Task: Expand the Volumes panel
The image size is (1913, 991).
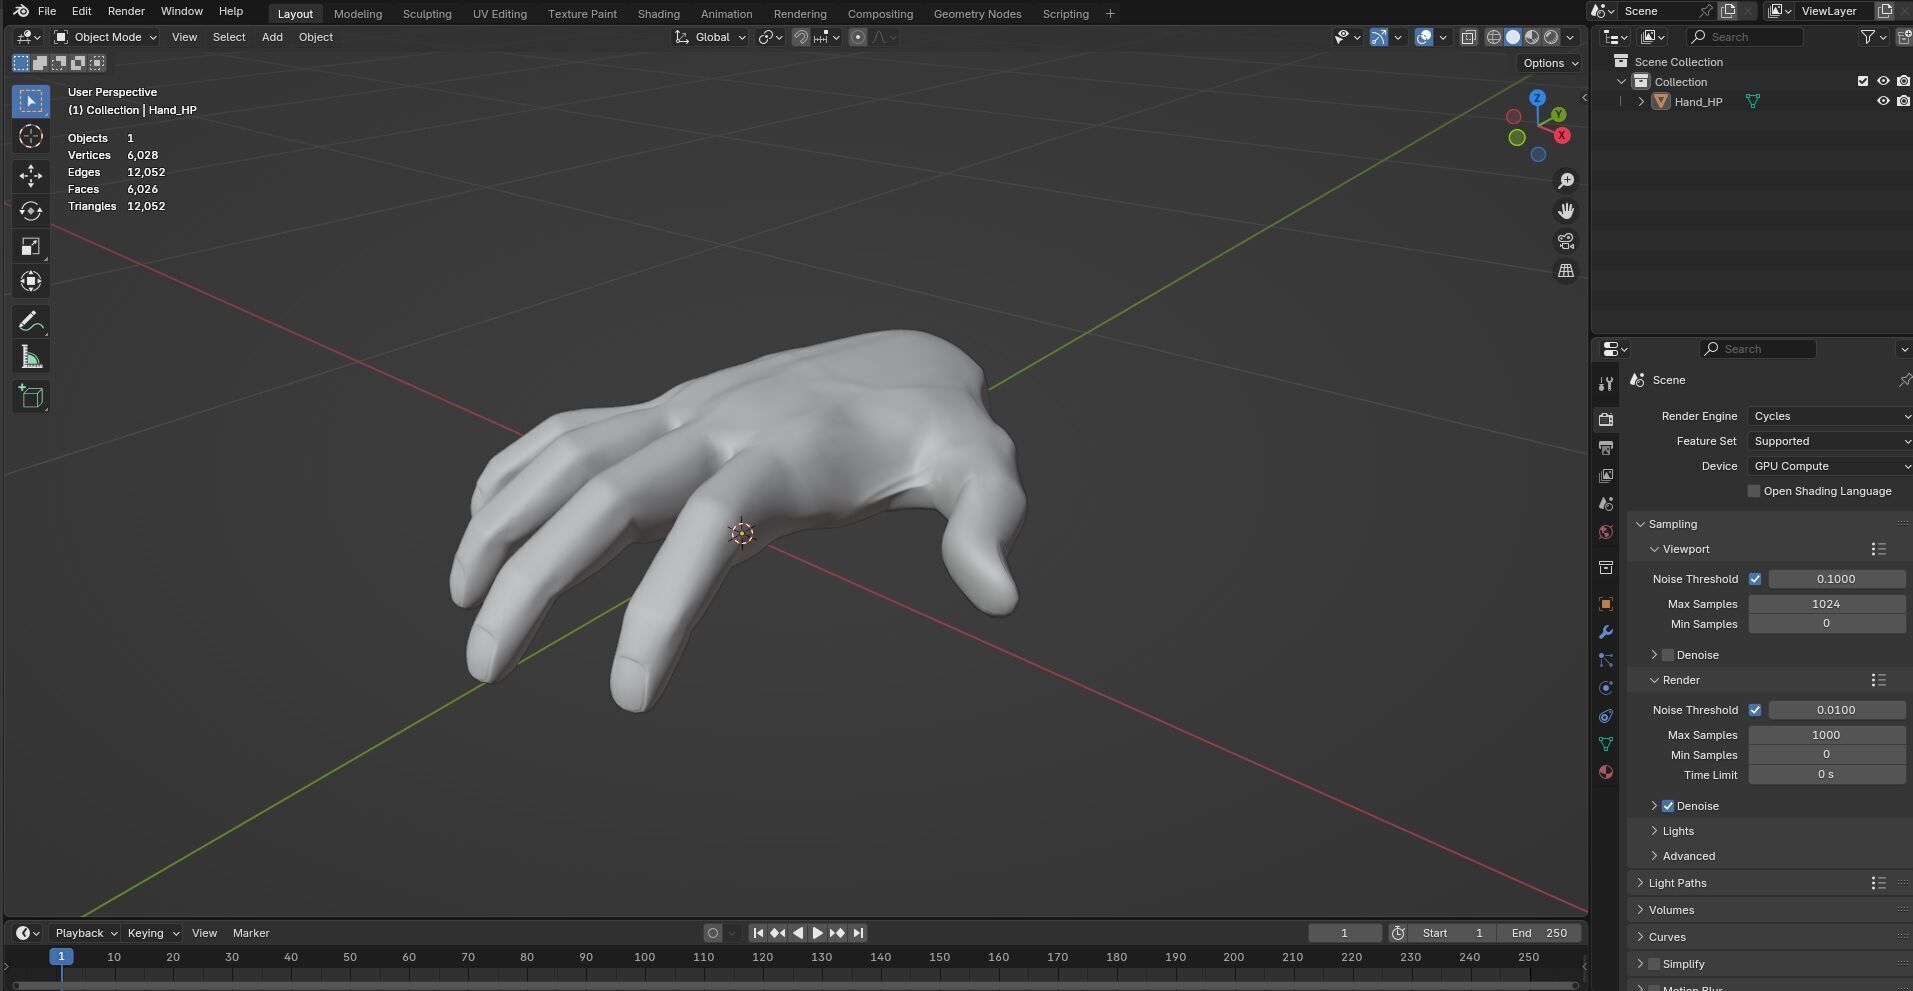Action: pyautogui.click(x=1671, y=910)
